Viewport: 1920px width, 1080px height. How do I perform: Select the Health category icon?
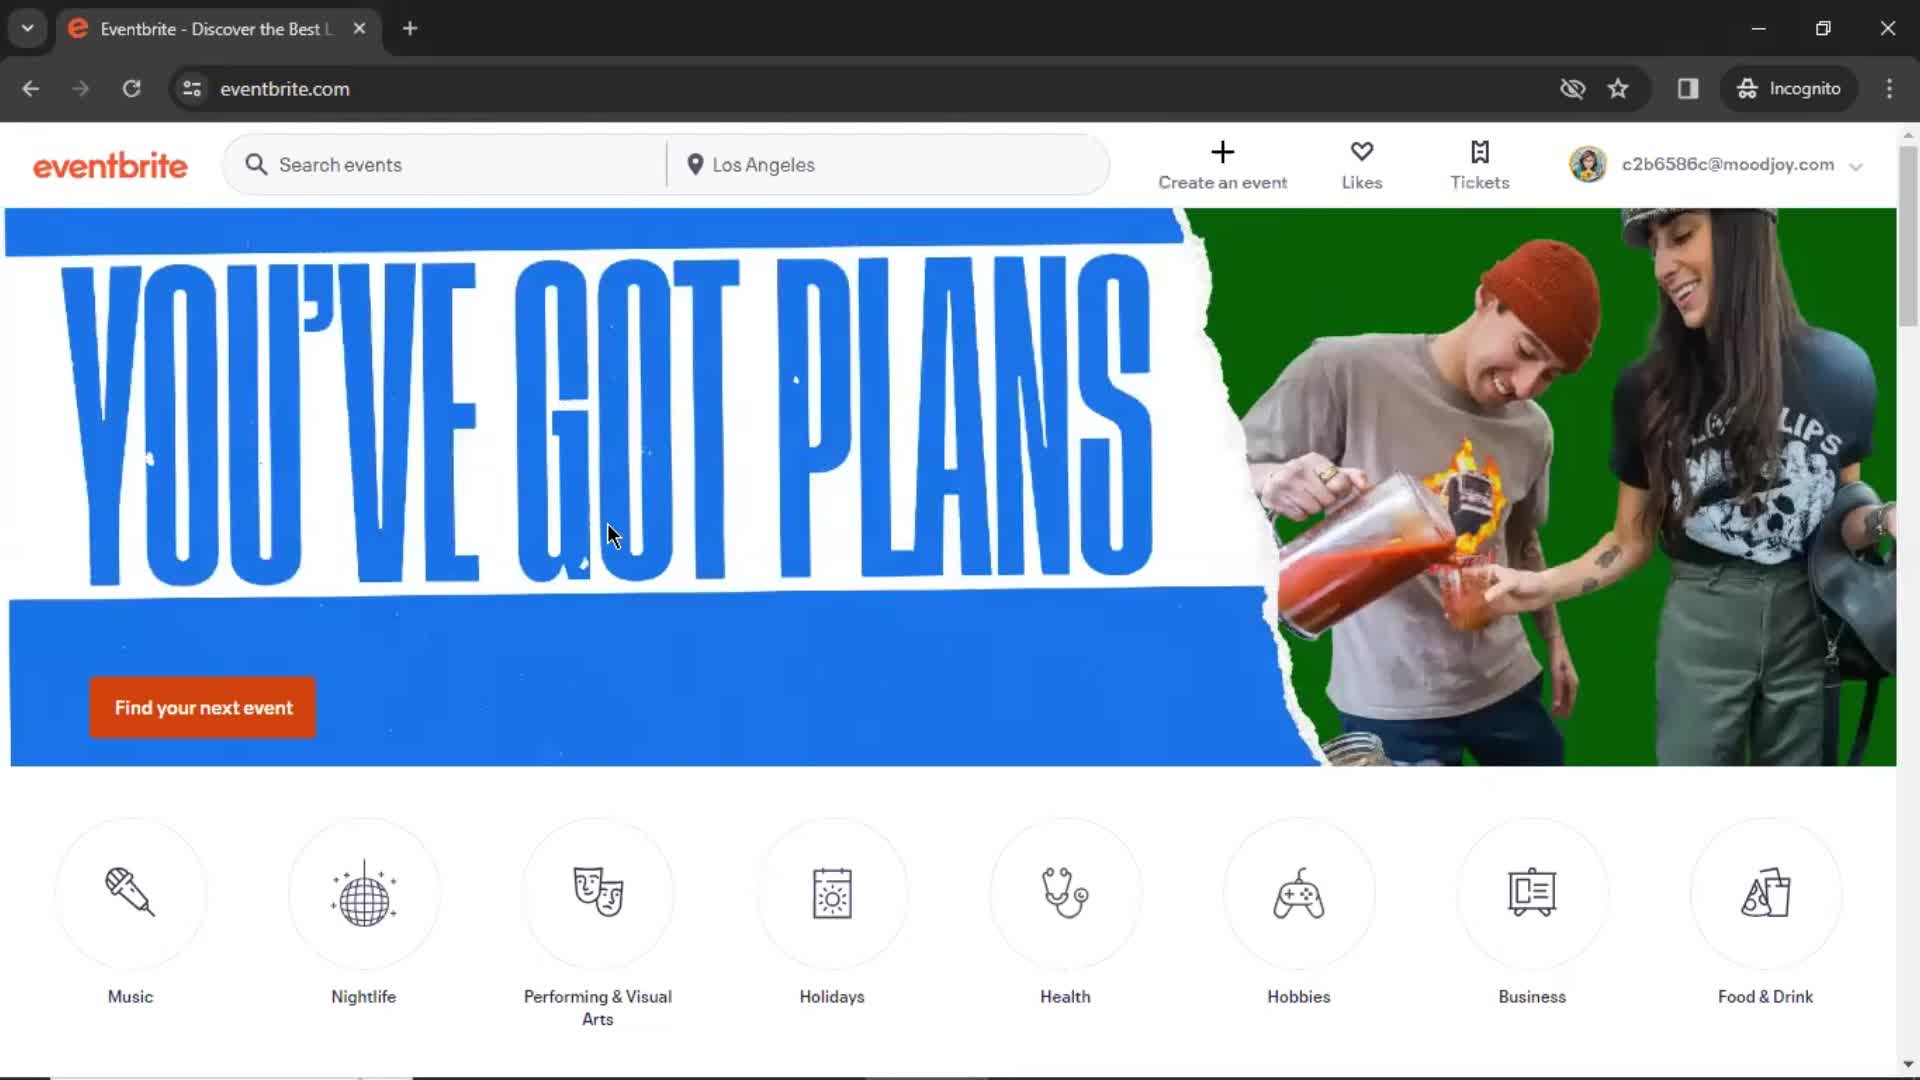pyautogui.click(x=1065, y=894)
